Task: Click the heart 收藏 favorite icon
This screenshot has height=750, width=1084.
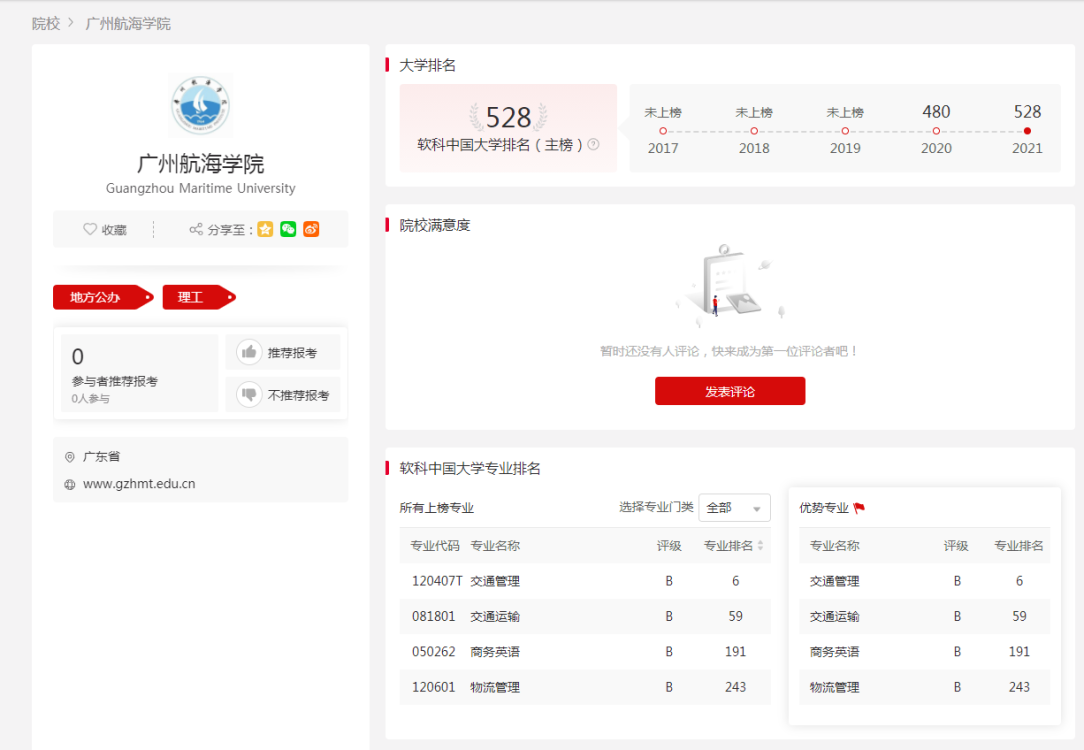Action: [x=90, y=229]
